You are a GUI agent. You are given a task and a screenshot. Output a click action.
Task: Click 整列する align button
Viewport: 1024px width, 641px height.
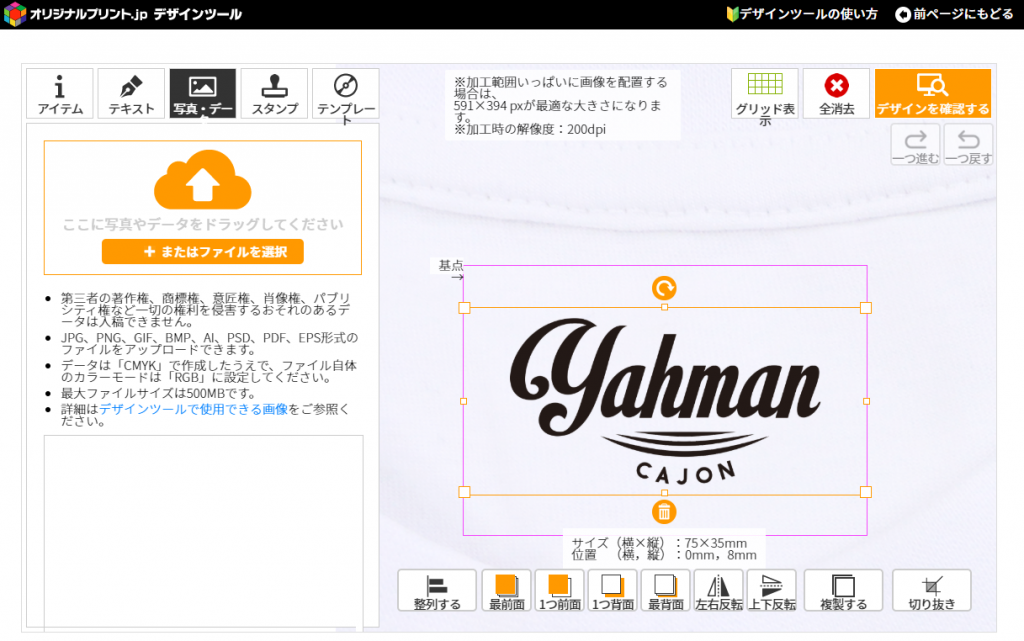pos(437,591)
